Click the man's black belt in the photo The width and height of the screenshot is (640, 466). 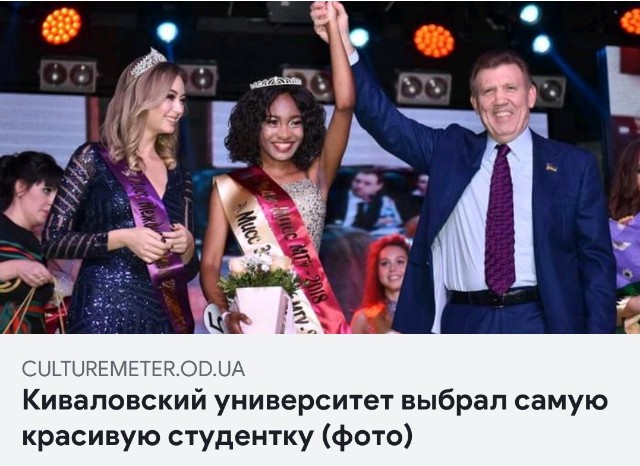[x=493, y=297]
